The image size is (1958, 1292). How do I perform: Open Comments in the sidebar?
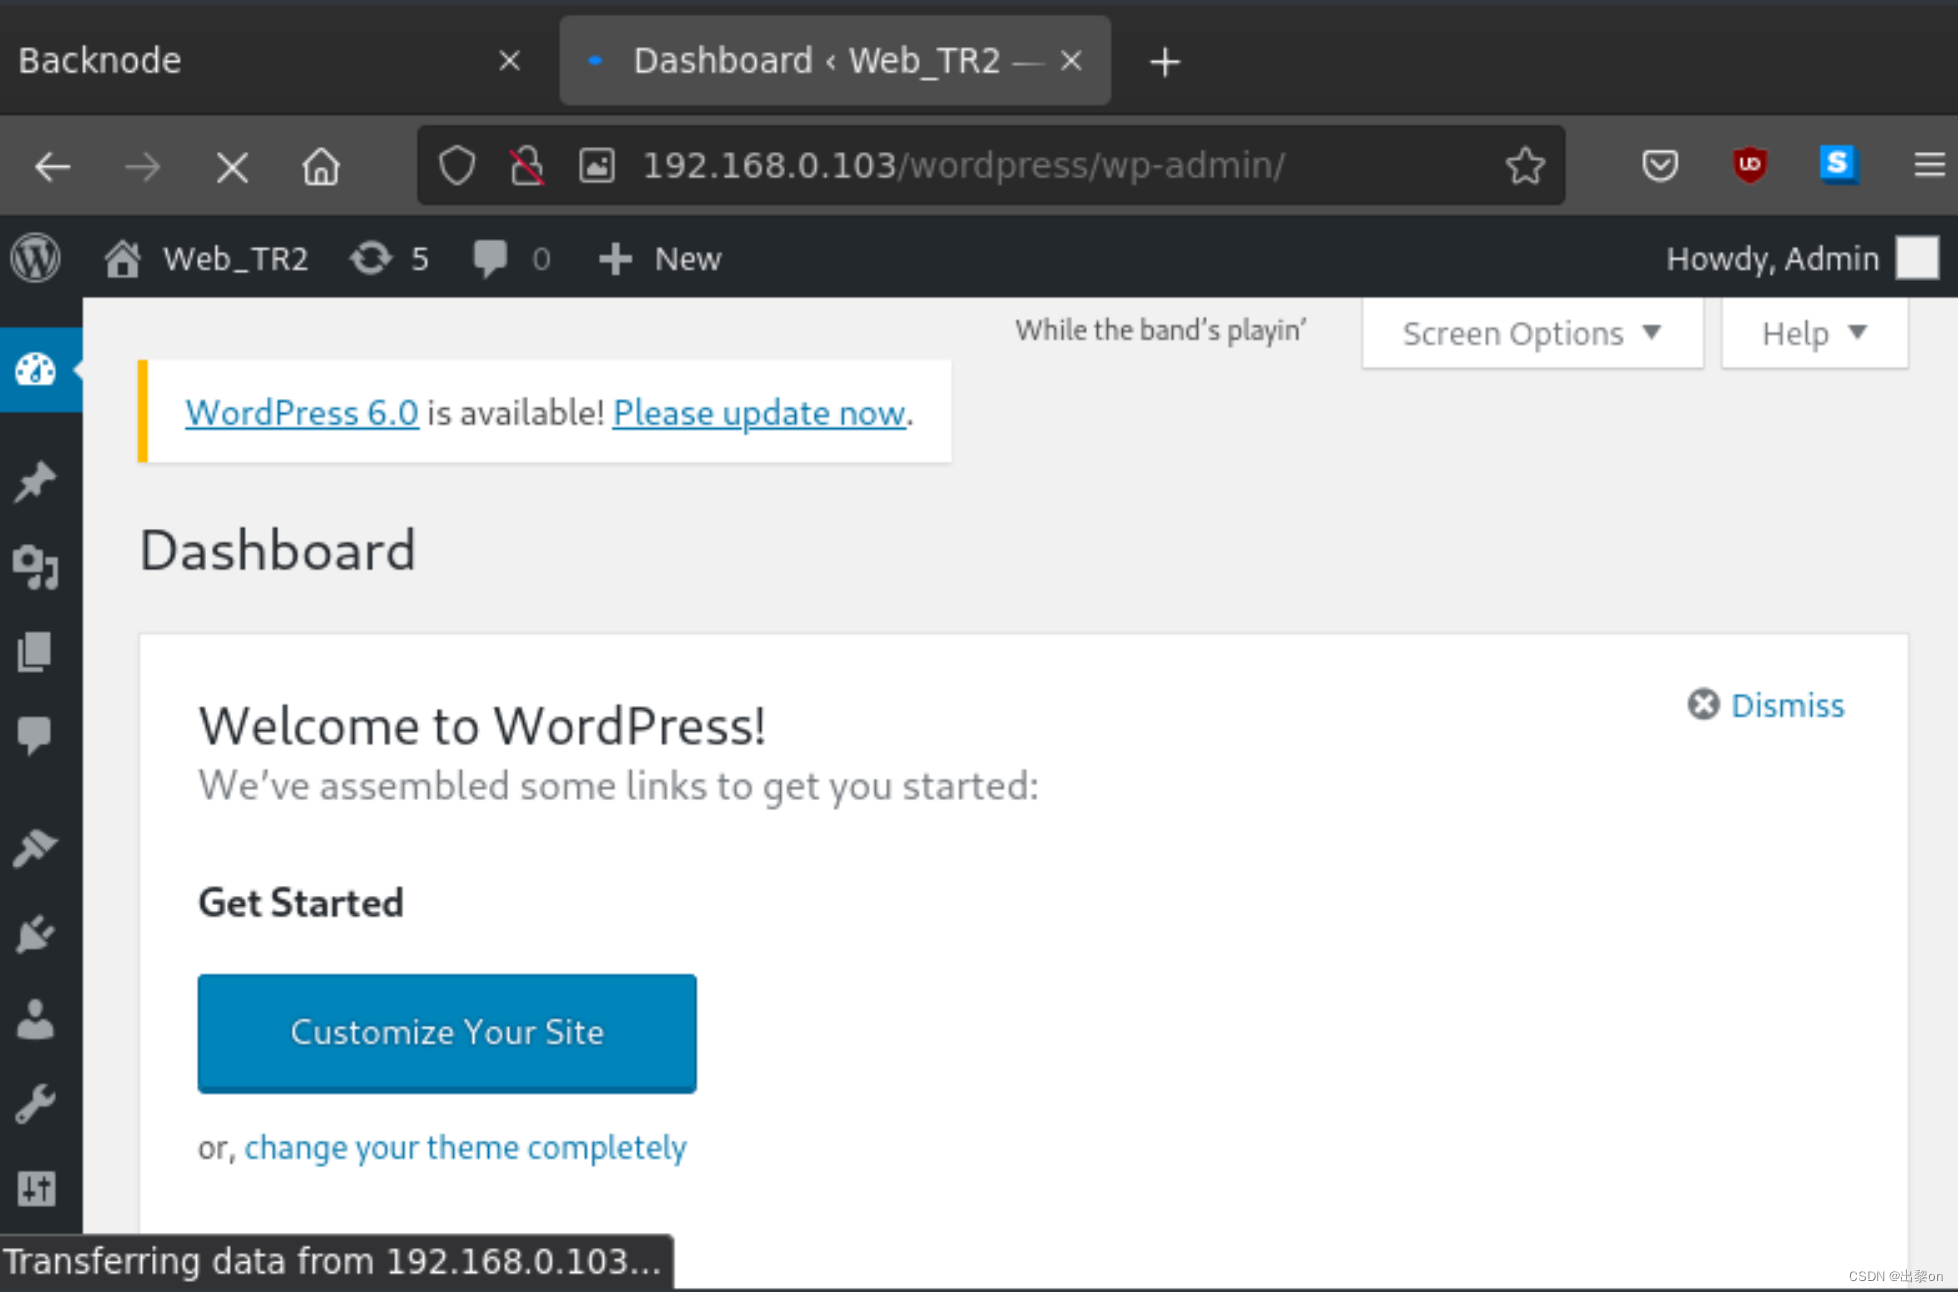36,735
